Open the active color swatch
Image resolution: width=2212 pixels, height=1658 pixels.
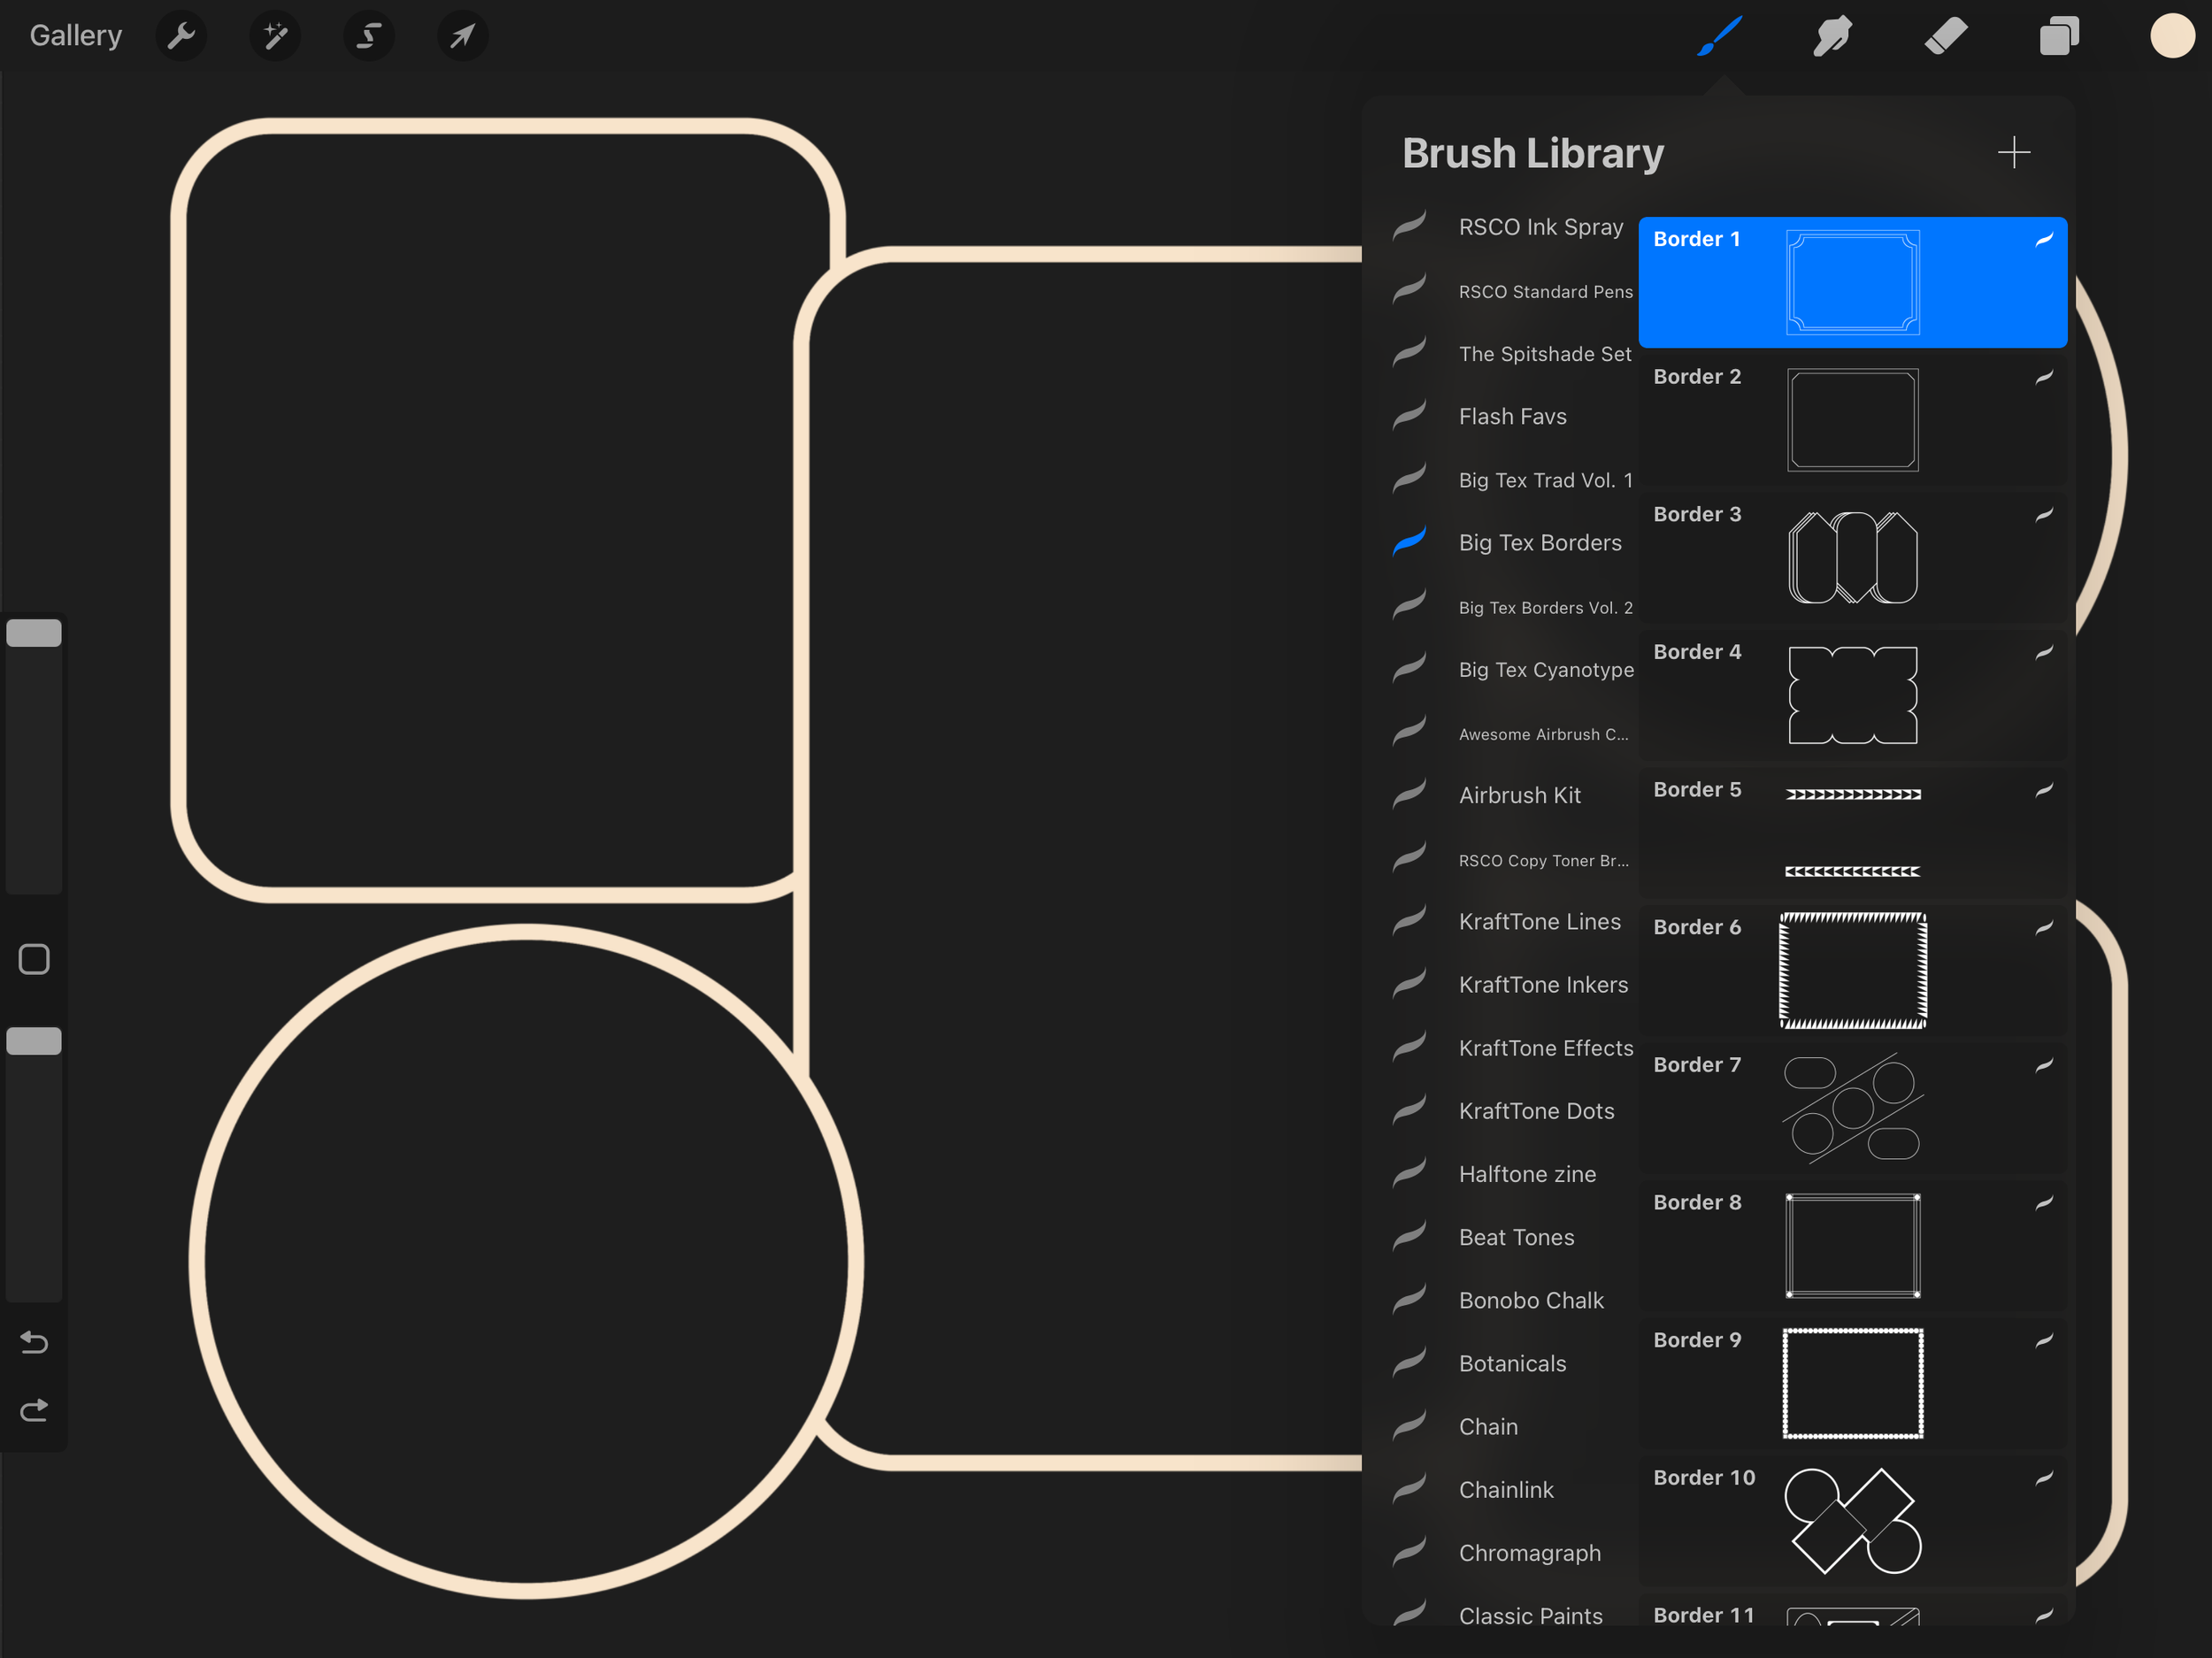[x=2172, y=36]
